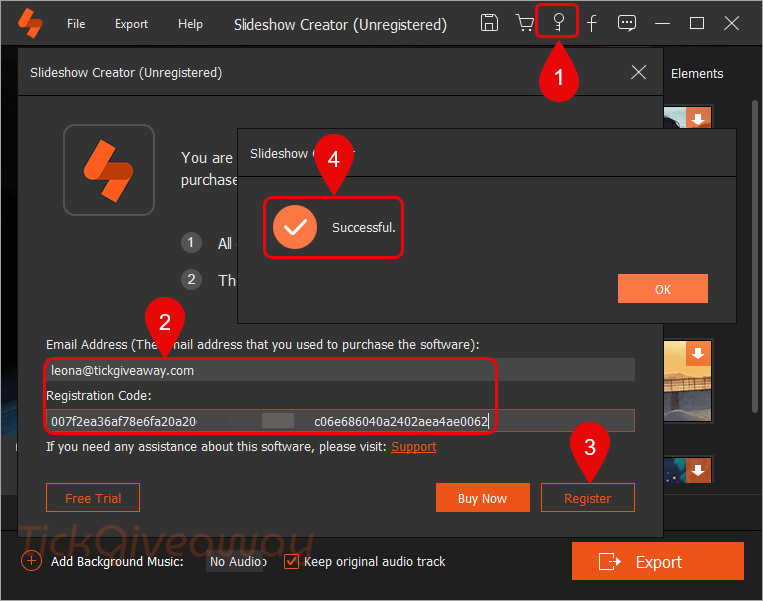Click the Buy Now button
The image size is (763, 601).
point(482,498)
